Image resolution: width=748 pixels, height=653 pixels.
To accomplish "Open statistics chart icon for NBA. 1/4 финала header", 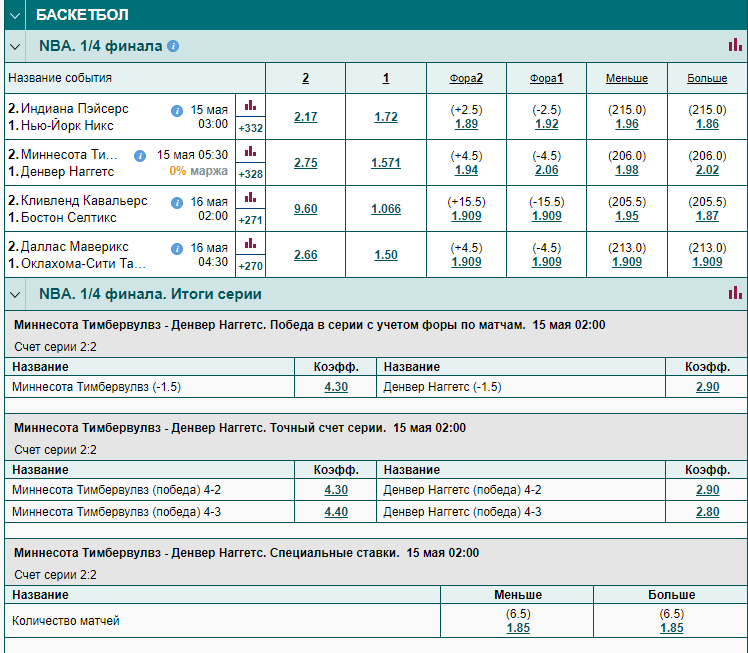I will tap(735, 45).
